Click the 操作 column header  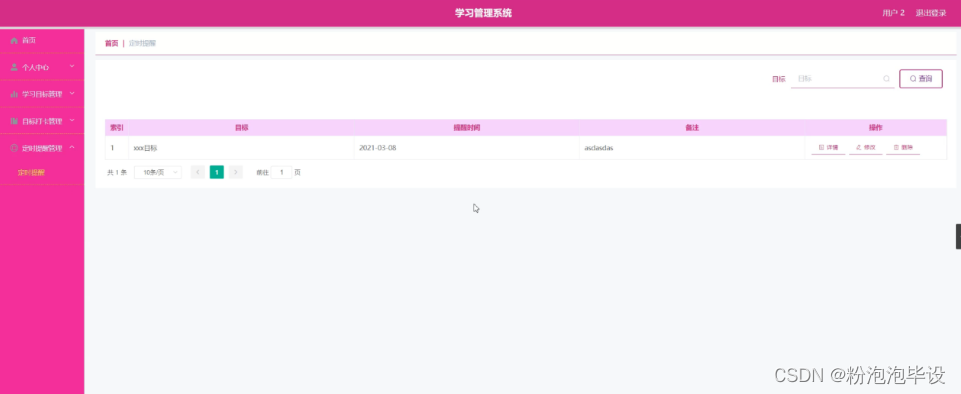(x=875, y=128)
